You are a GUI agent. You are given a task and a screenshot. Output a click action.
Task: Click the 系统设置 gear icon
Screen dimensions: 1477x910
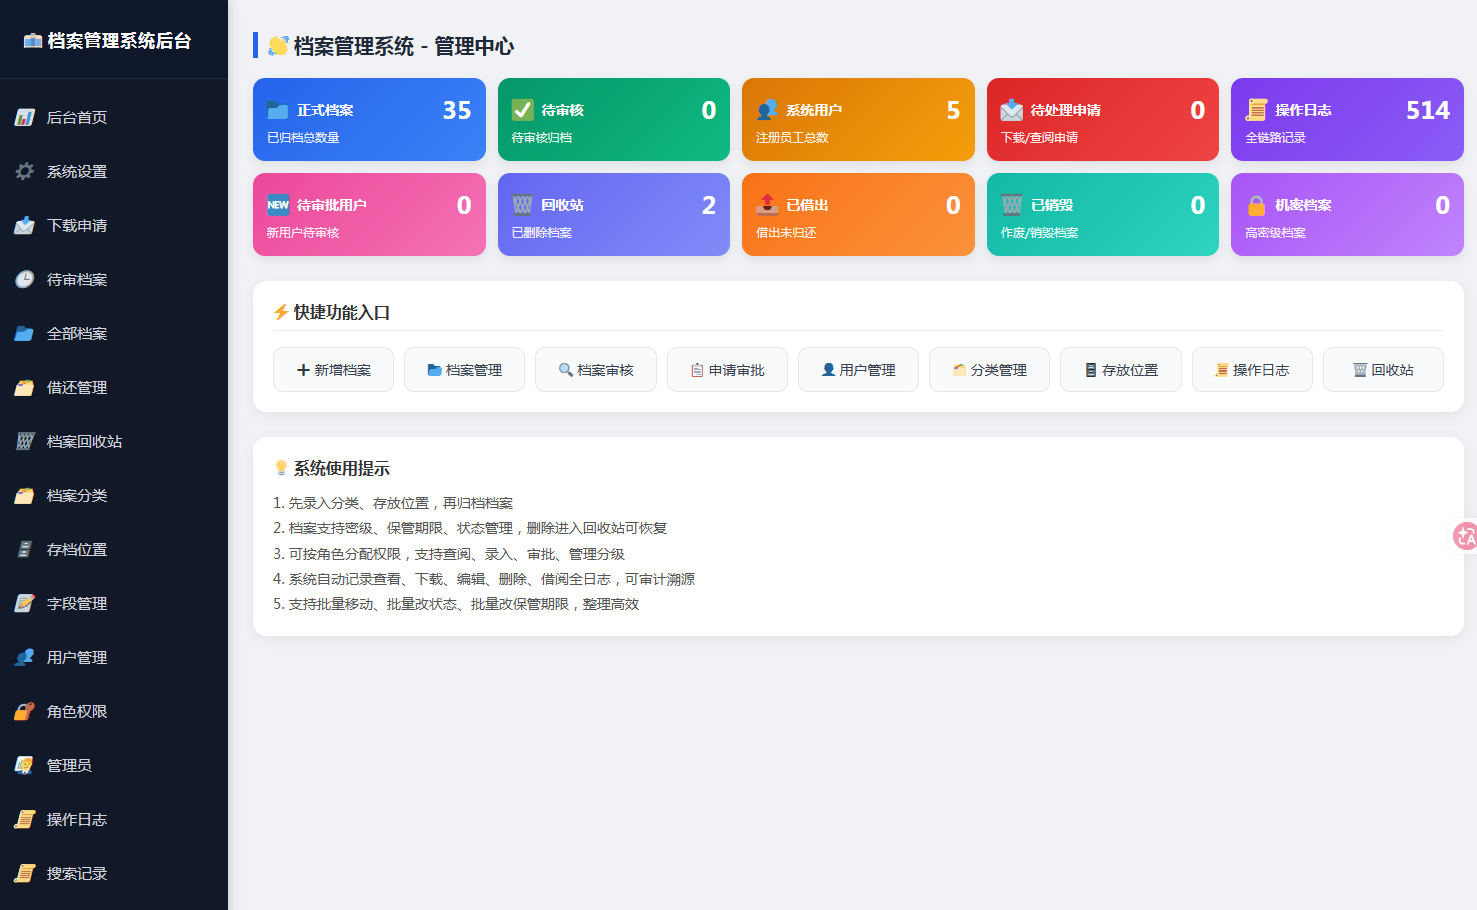pos(25,171)
